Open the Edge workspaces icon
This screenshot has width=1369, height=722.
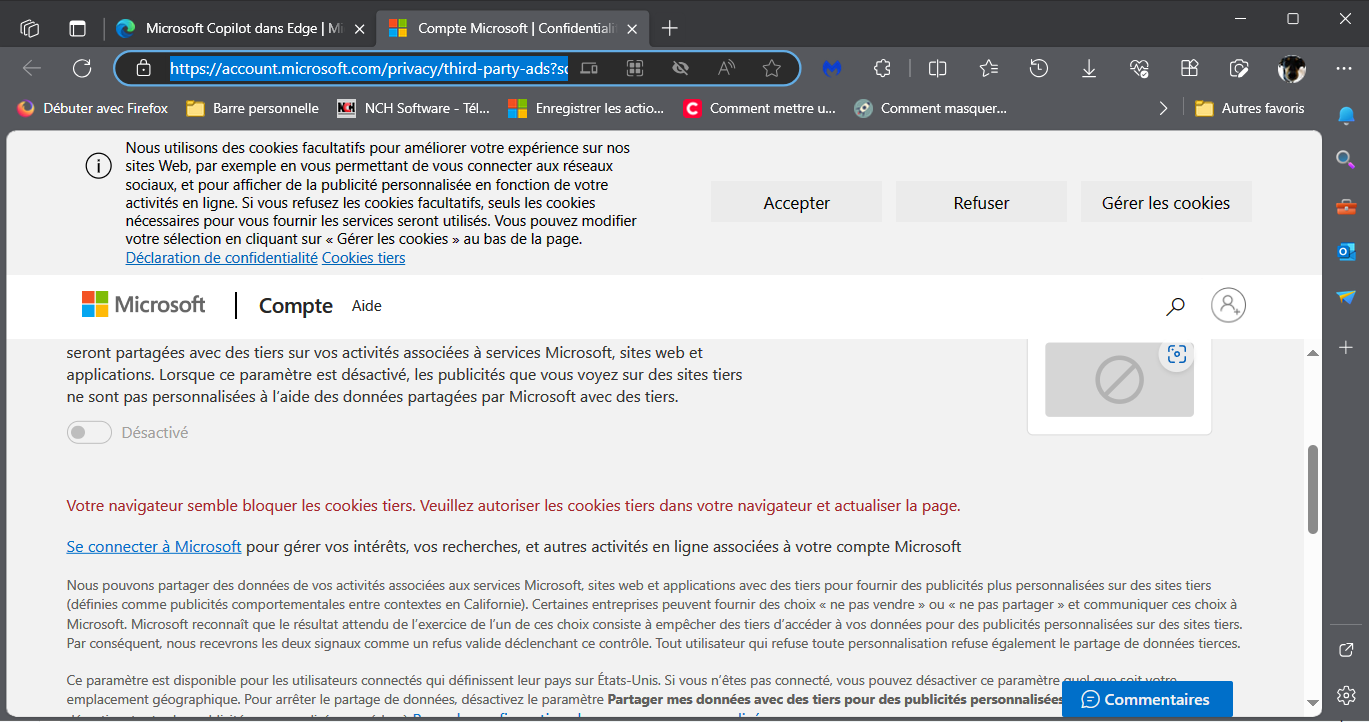tap(30, 28)
